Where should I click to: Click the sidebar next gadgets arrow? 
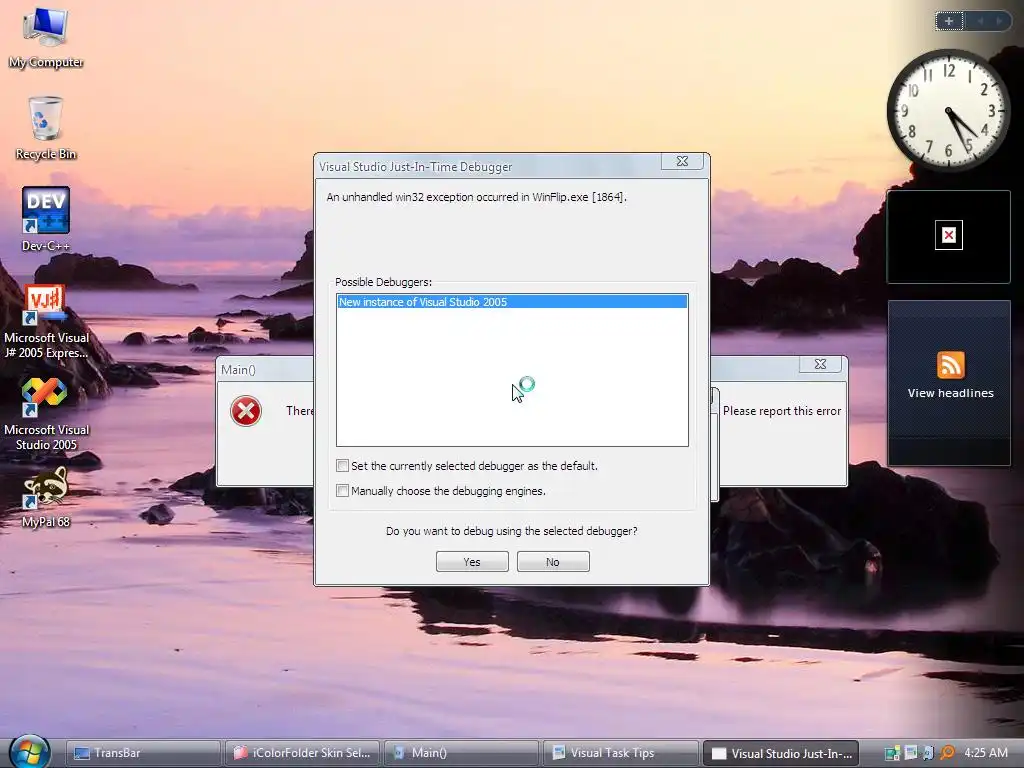point(999,21)
